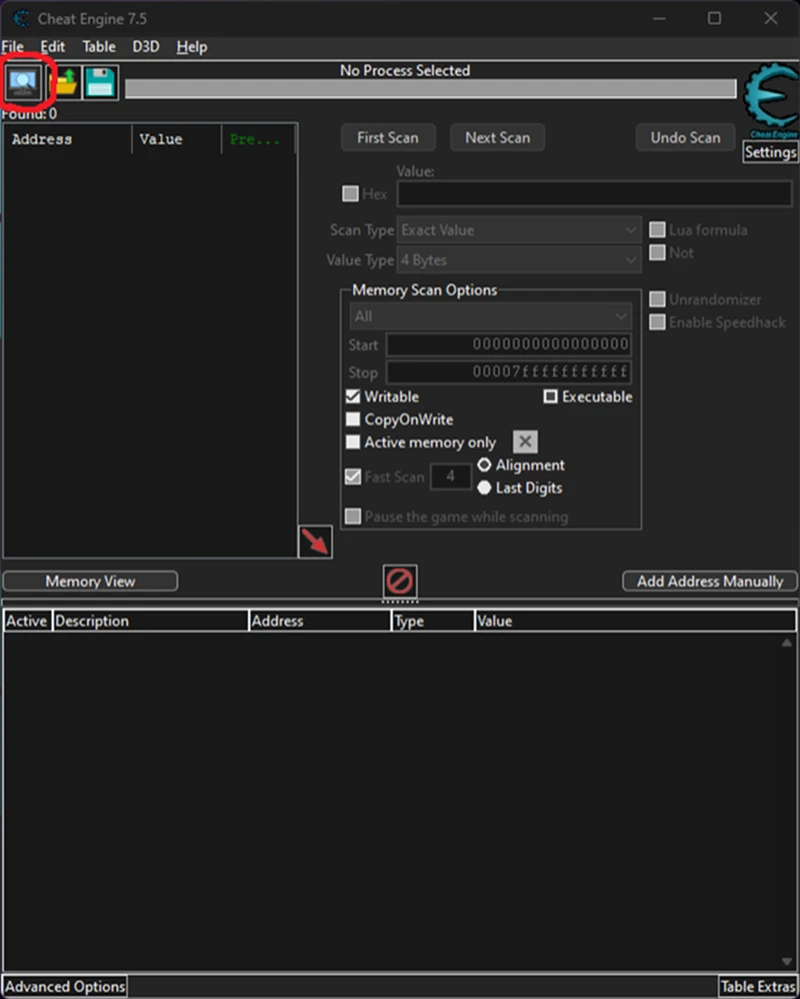
Task: Check the CopyOnWrite checkbox
Action: coord(353,419)
